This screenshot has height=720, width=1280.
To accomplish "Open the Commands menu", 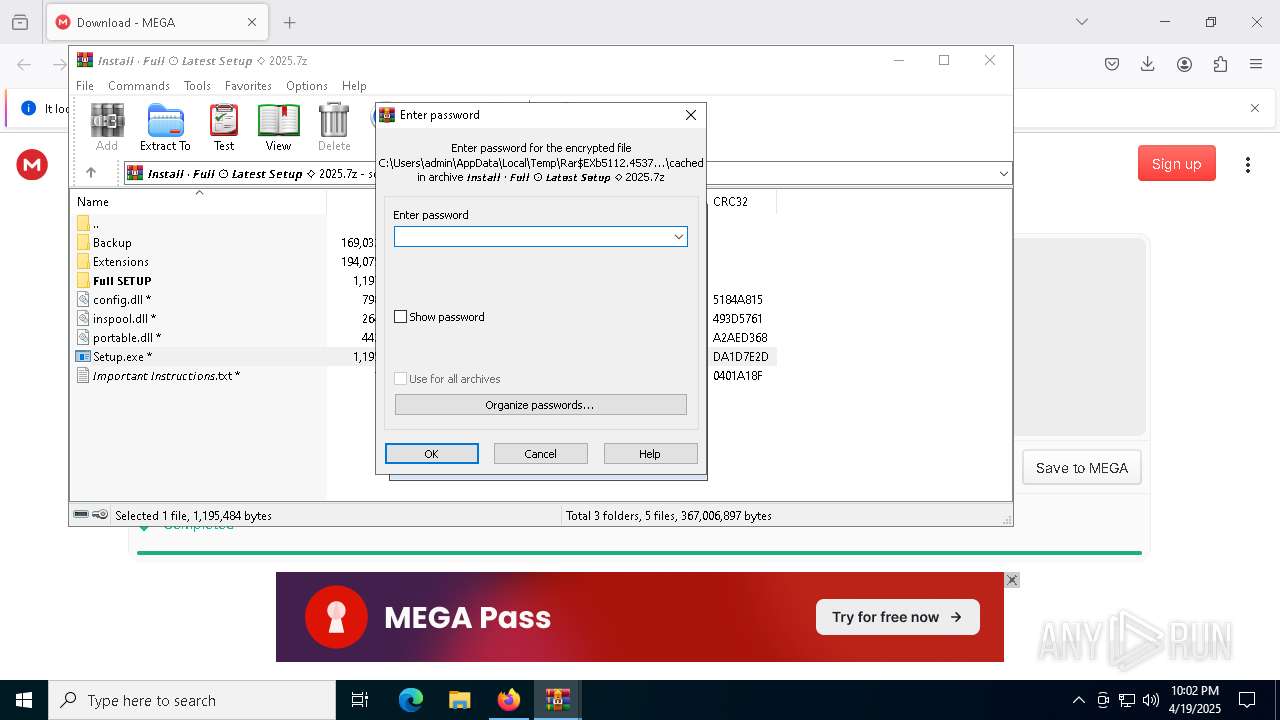I will [x=139, y=86].
